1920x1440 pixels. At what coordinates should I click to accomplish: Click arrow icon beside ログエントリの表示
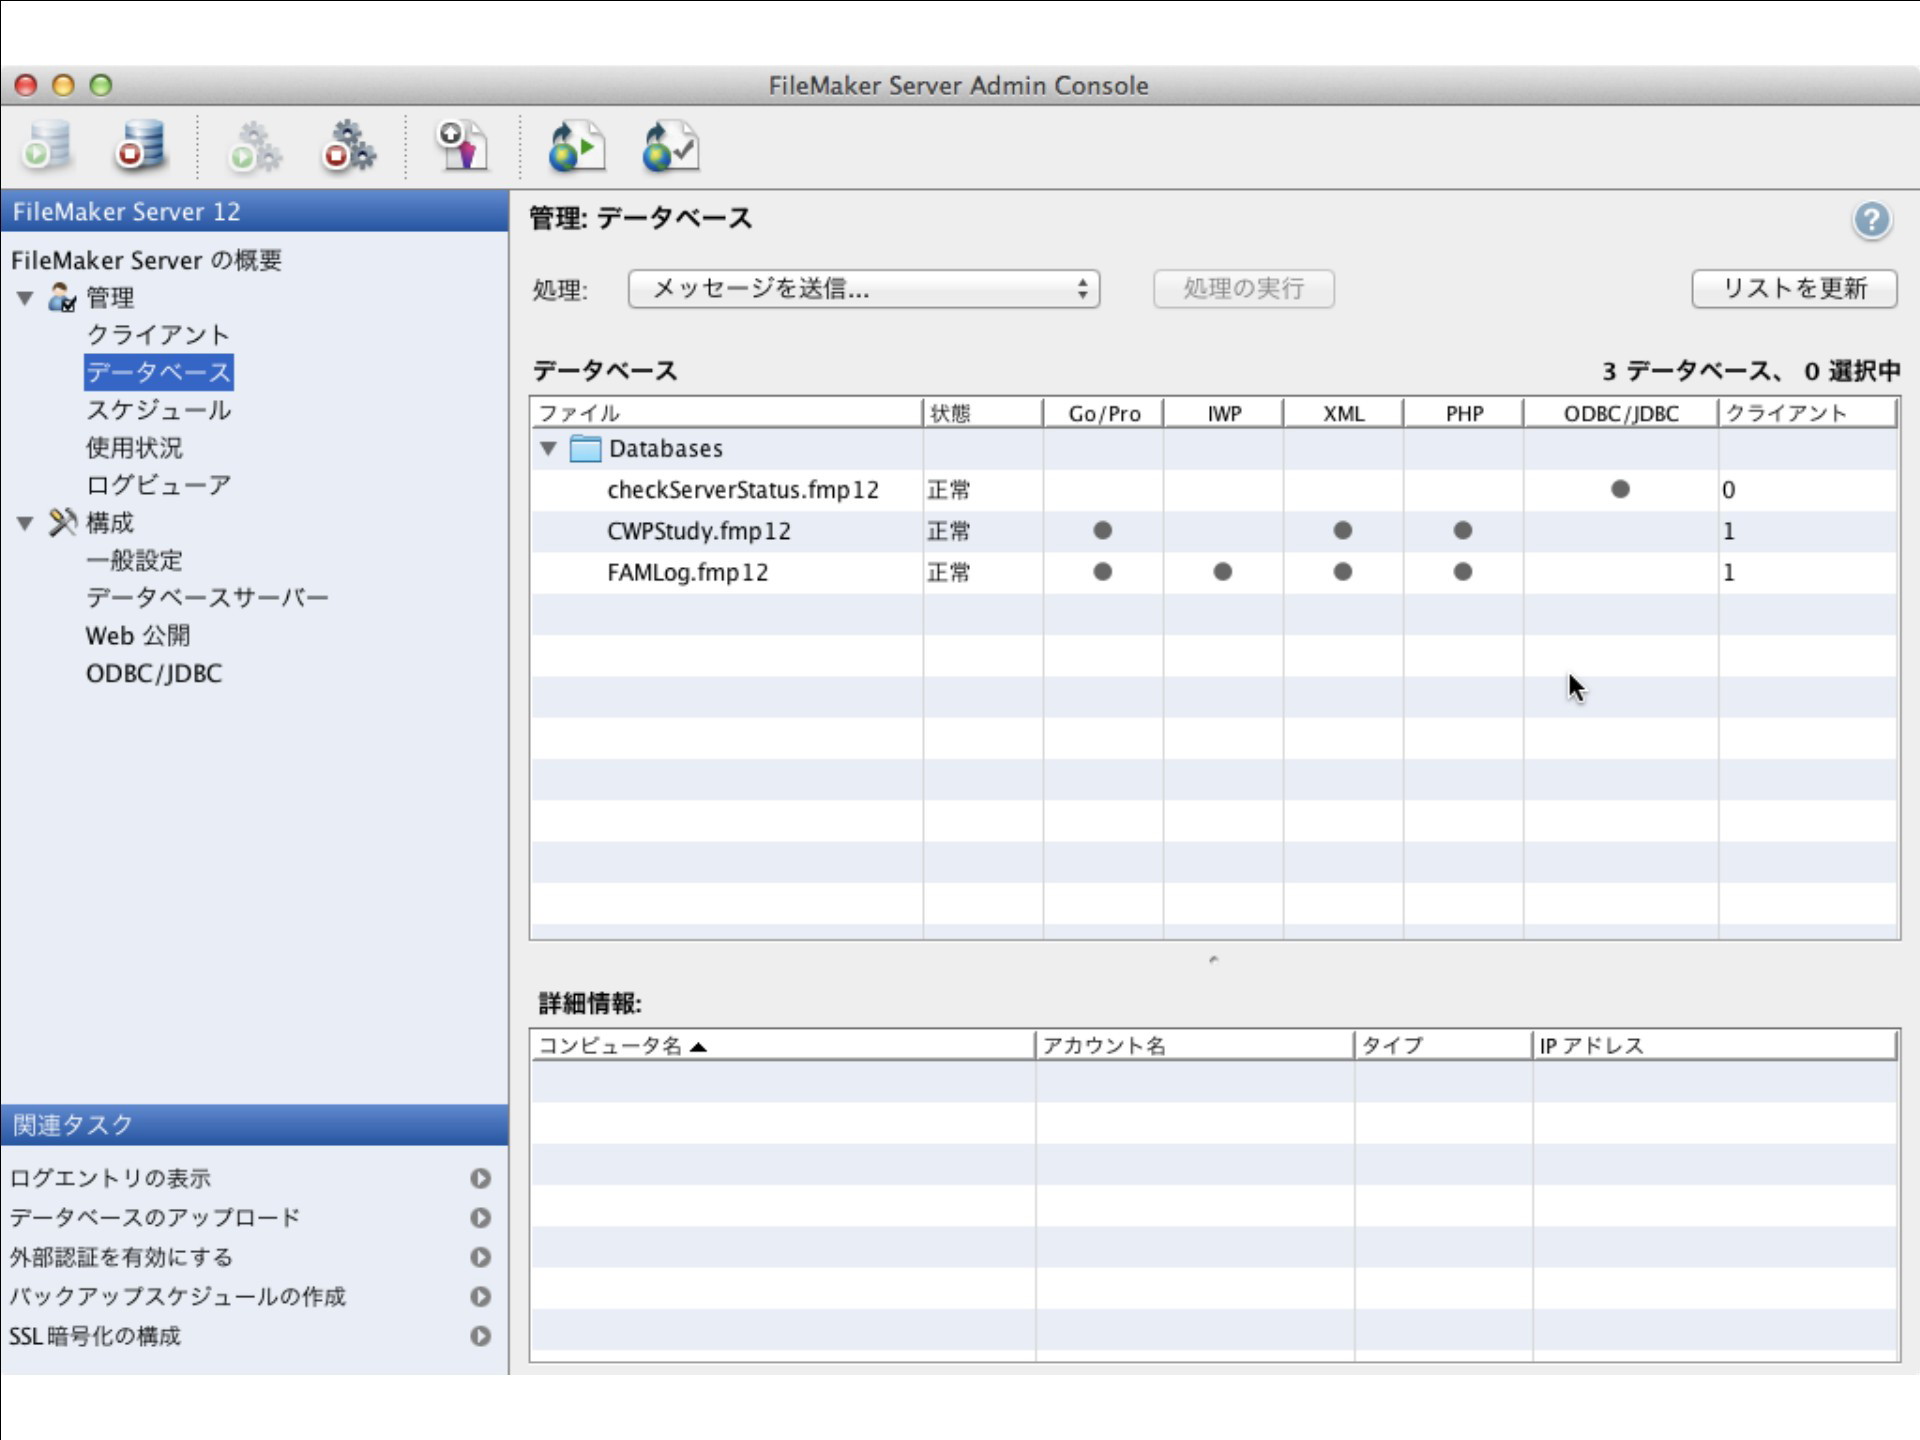481,1178
